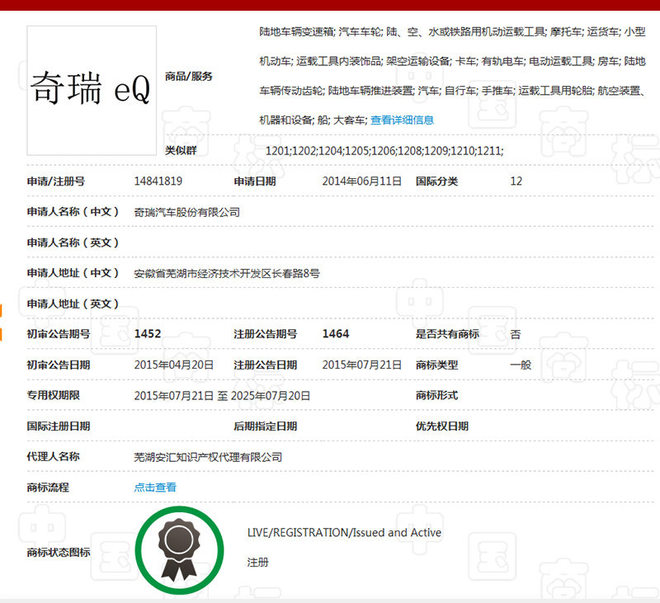Select preliminary announcement date 2015年04月20日
The image size is (660, 603).
pyautogui.click(x=174, y=365)
